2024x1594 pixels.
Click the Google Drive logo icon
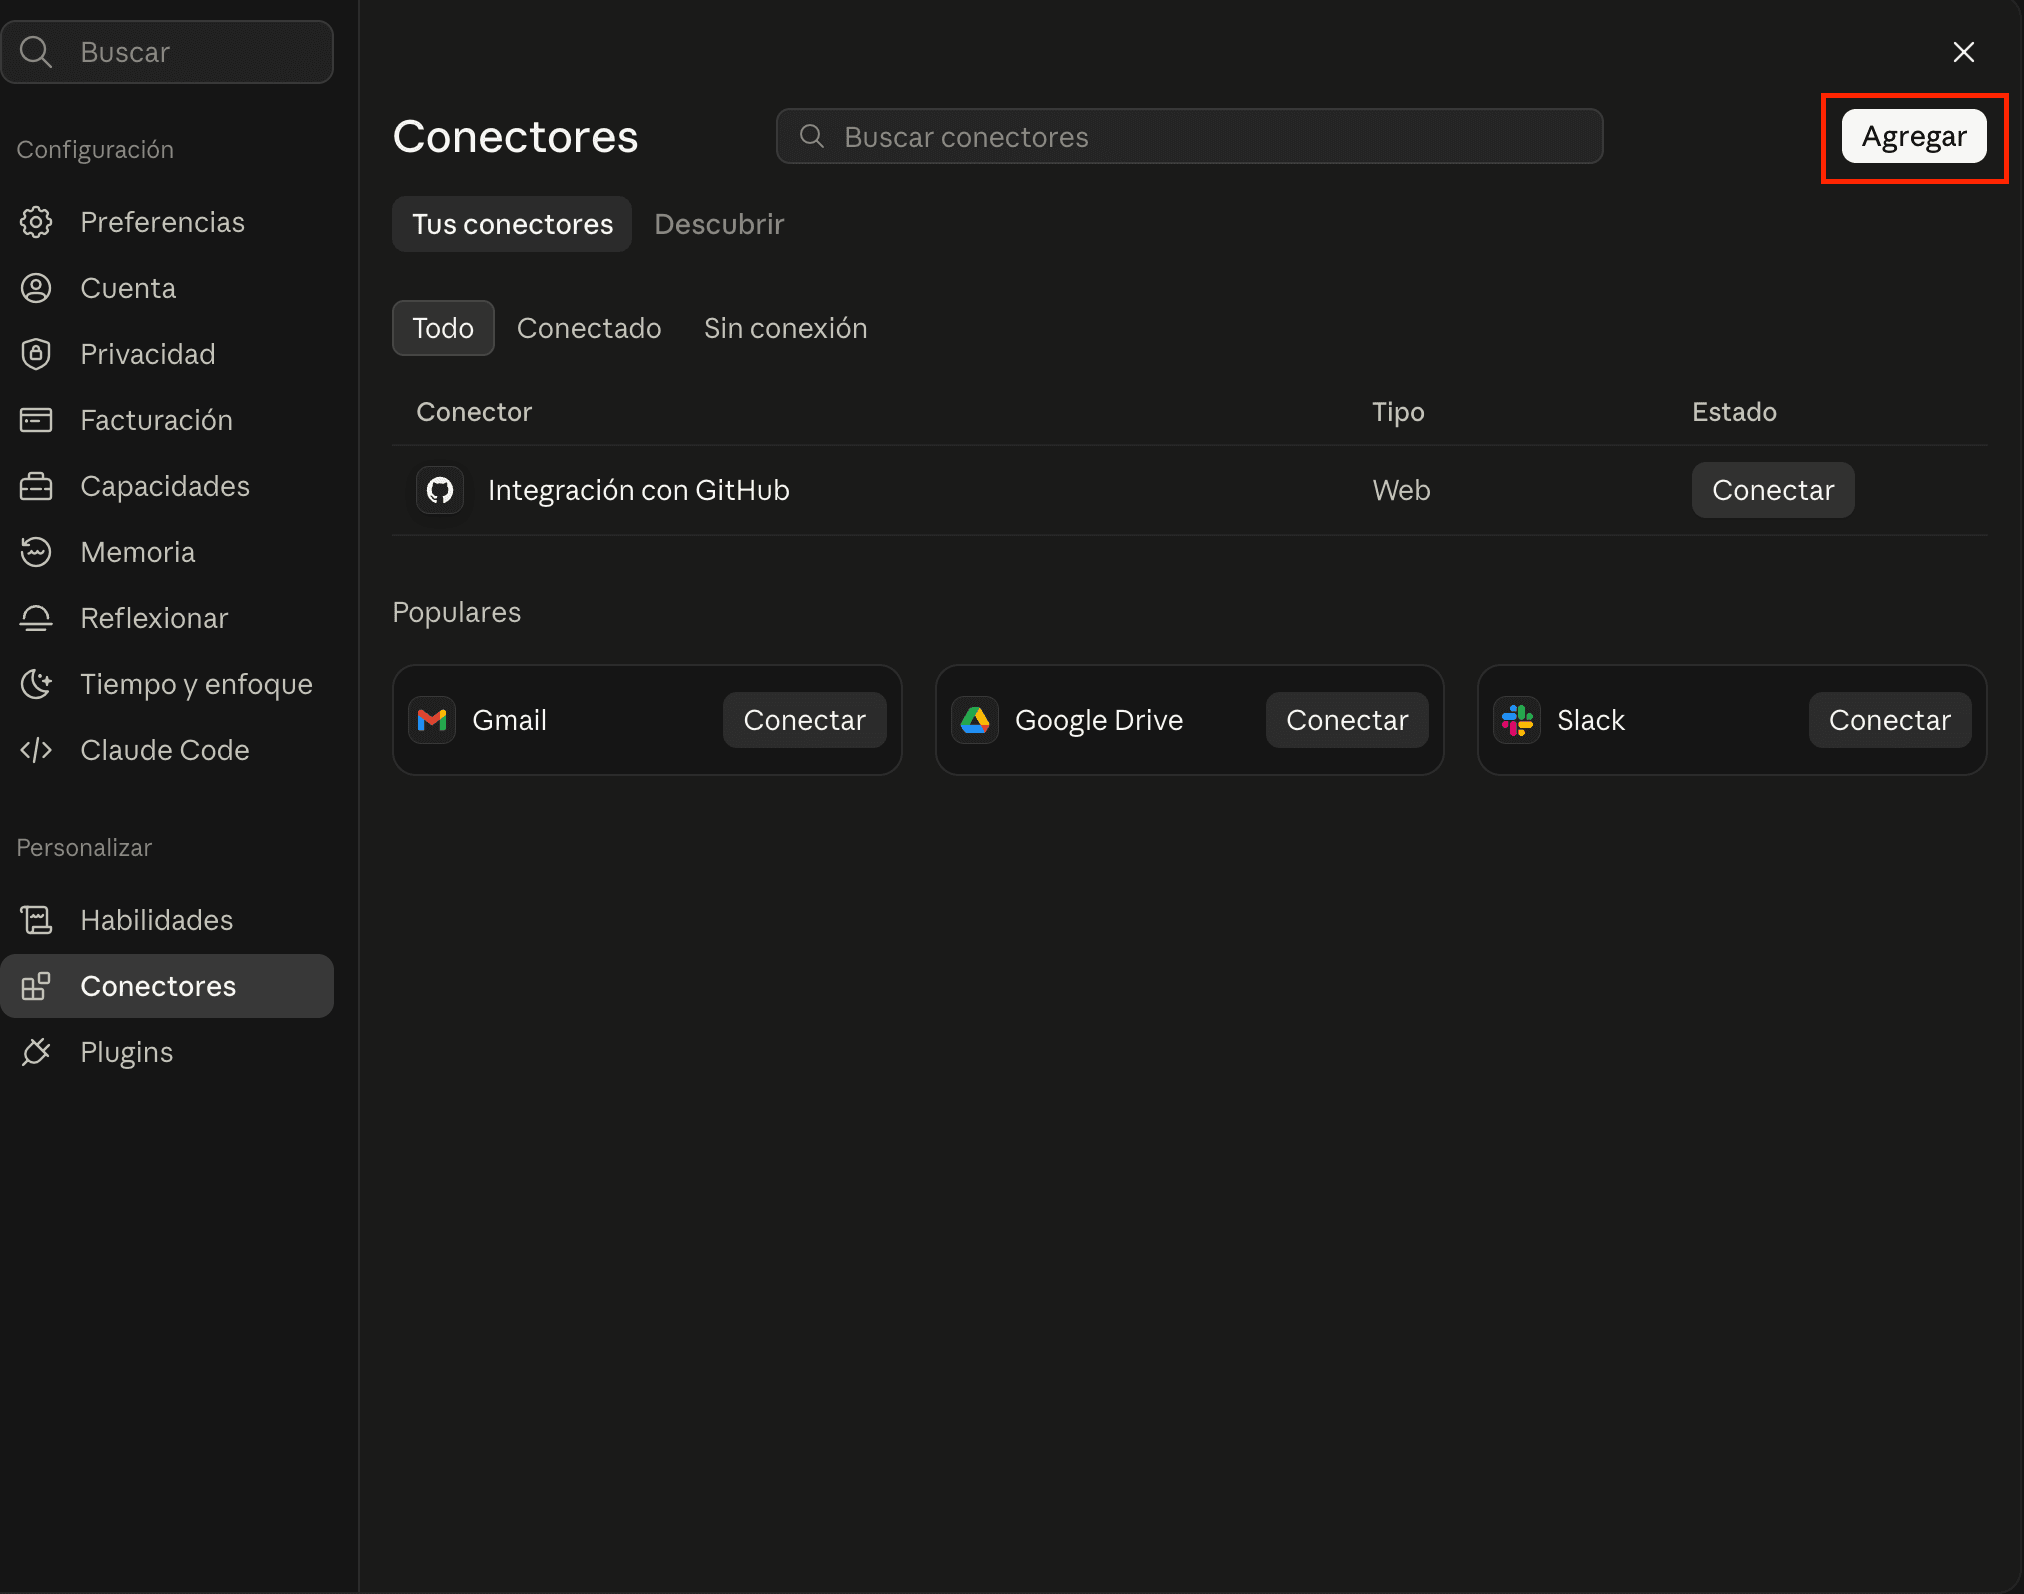pyautogui.click(x=975, y=720)
